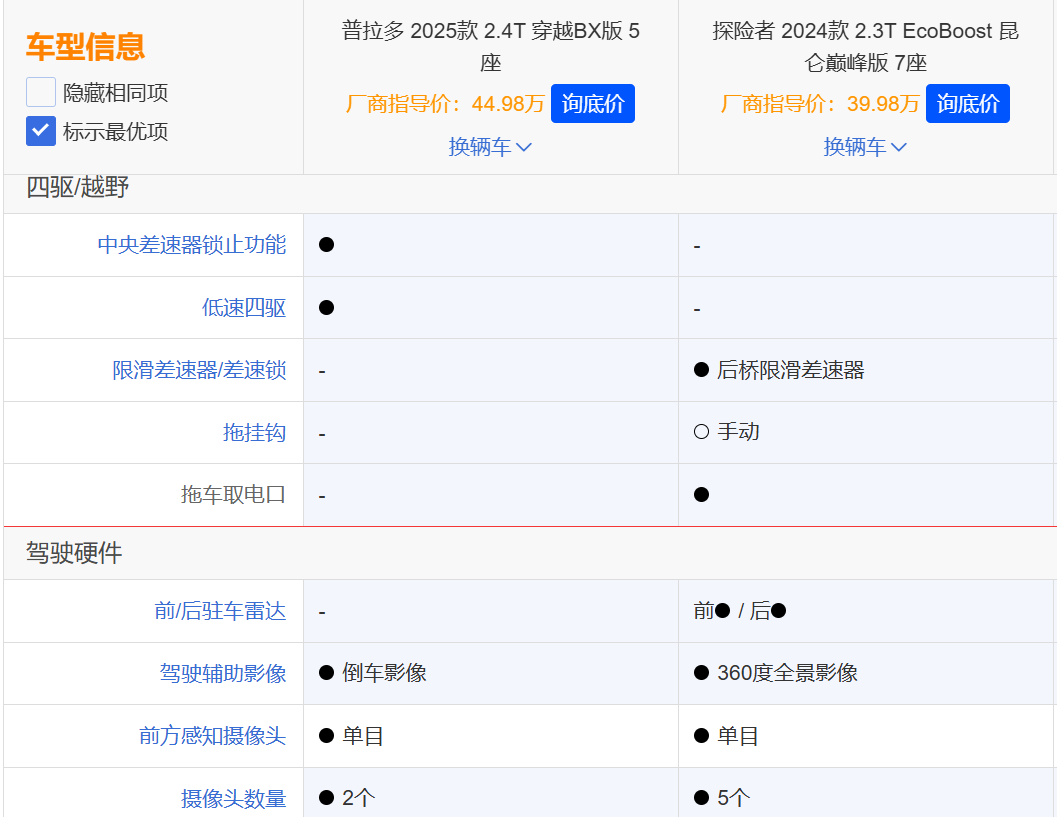Viewport: 1057px width, 817px height.
Task: Open 中央差速器锁止功能 parameter link
Action: (x=191, y=245)
